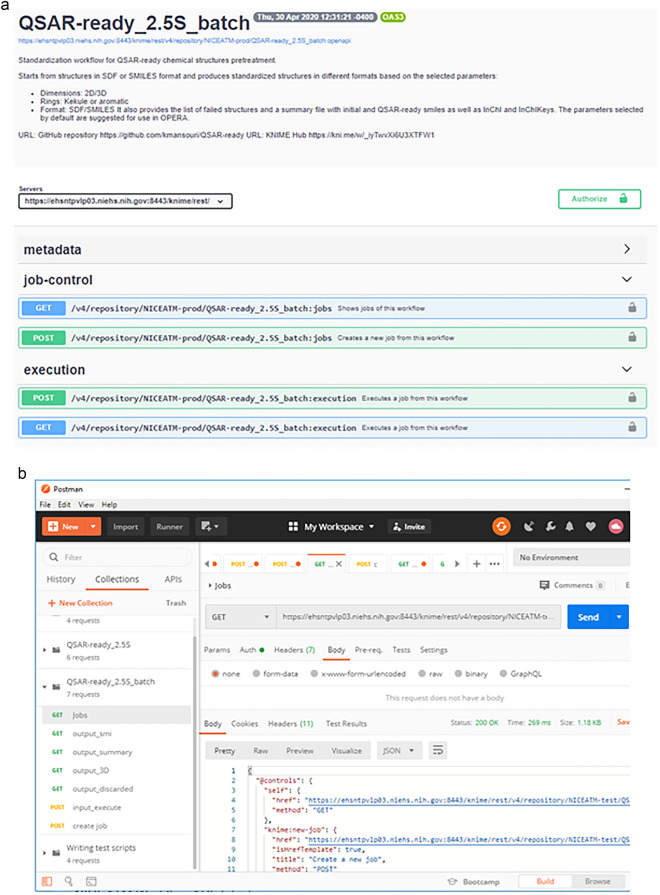
Task: Open the Edit menu in Postman
Action: [x=65, y=505]
